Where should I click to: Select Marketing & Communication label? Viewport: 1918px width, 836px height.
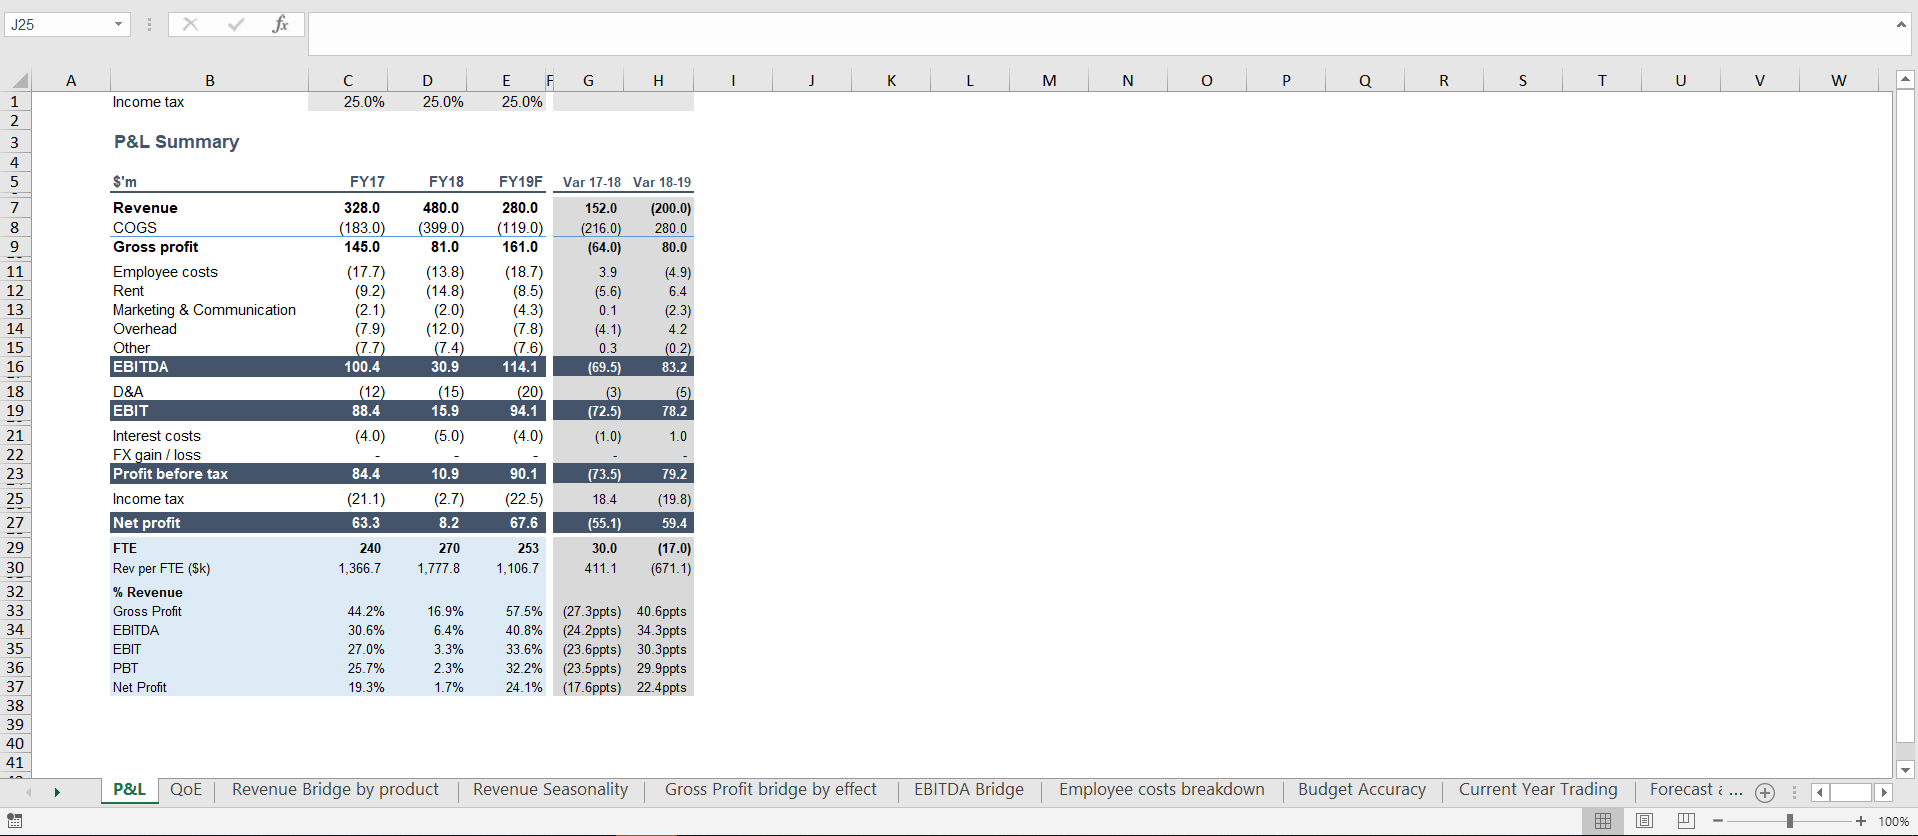(204, 310)
